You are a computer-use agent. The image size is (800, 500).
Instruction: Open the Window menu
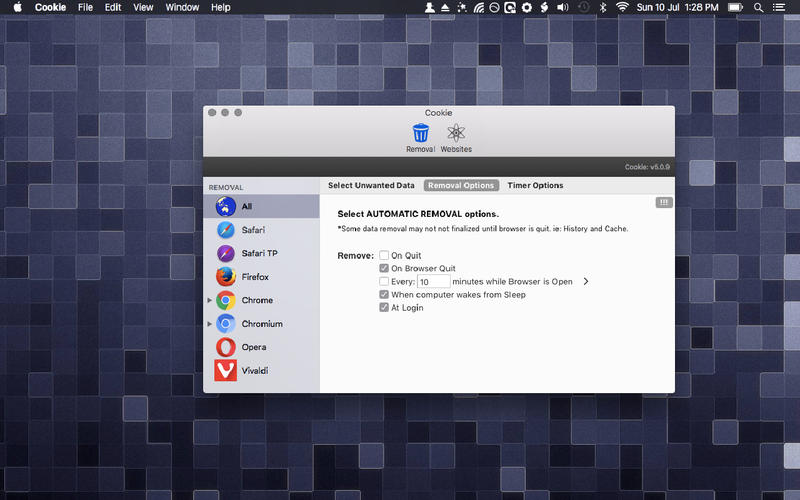click(182, 7)
